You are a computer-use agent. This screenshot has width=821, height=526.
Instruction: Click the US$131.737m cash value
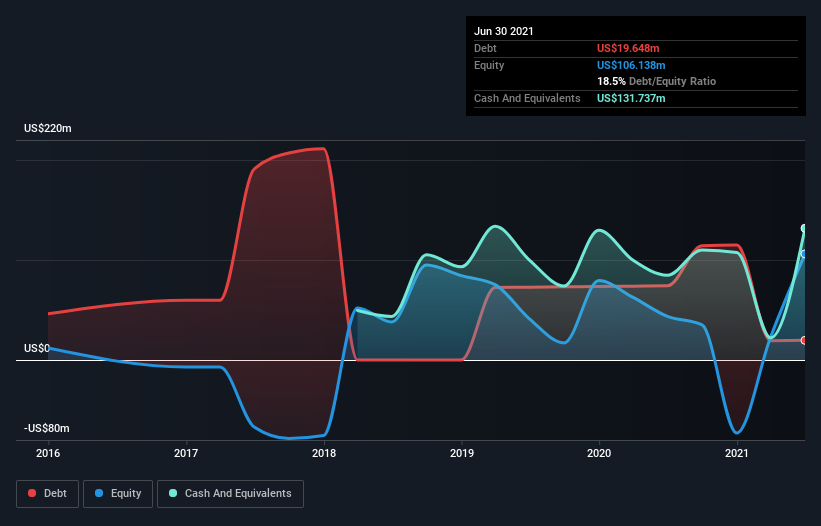pos(631,98)
